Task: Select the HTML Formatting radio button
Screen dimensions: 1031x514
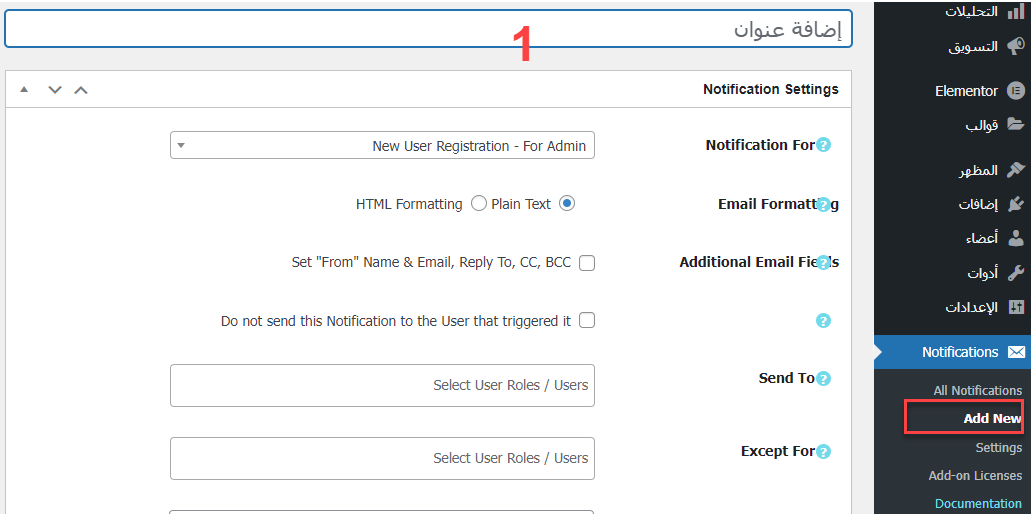Action: 478,204
